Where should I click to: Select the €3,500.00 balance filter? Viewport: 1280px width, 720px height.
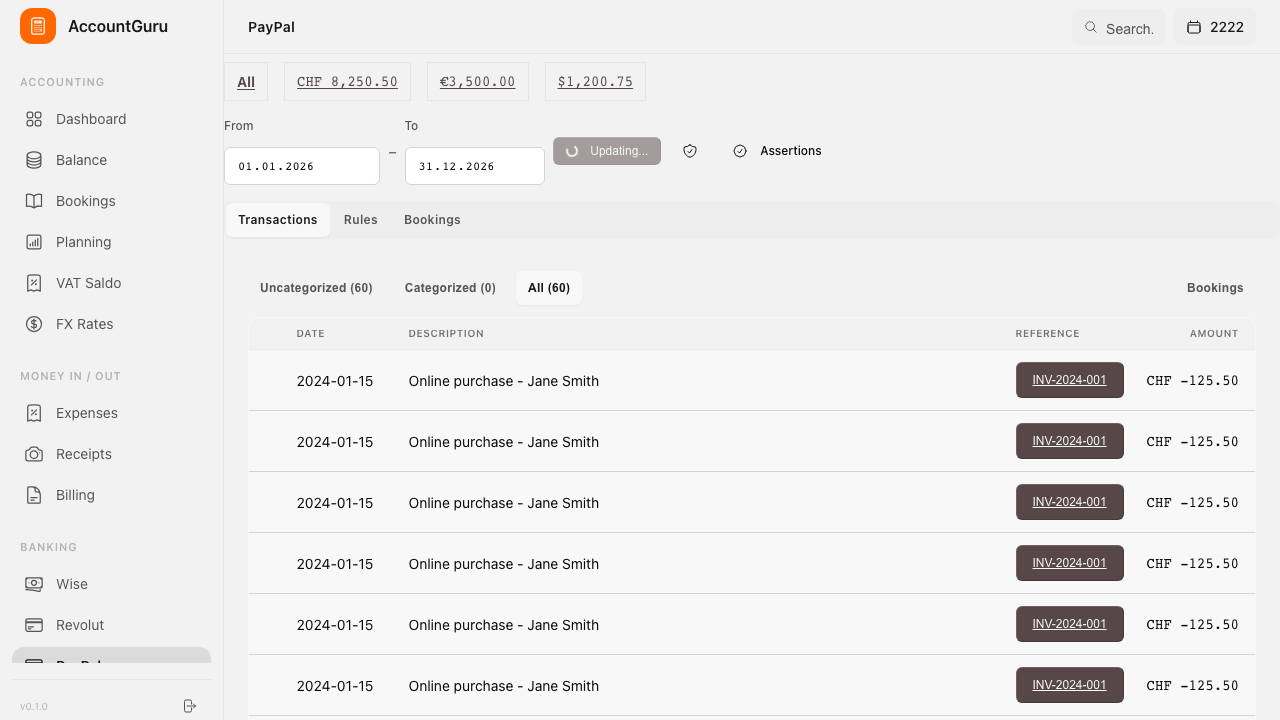[x=478, y=82]
